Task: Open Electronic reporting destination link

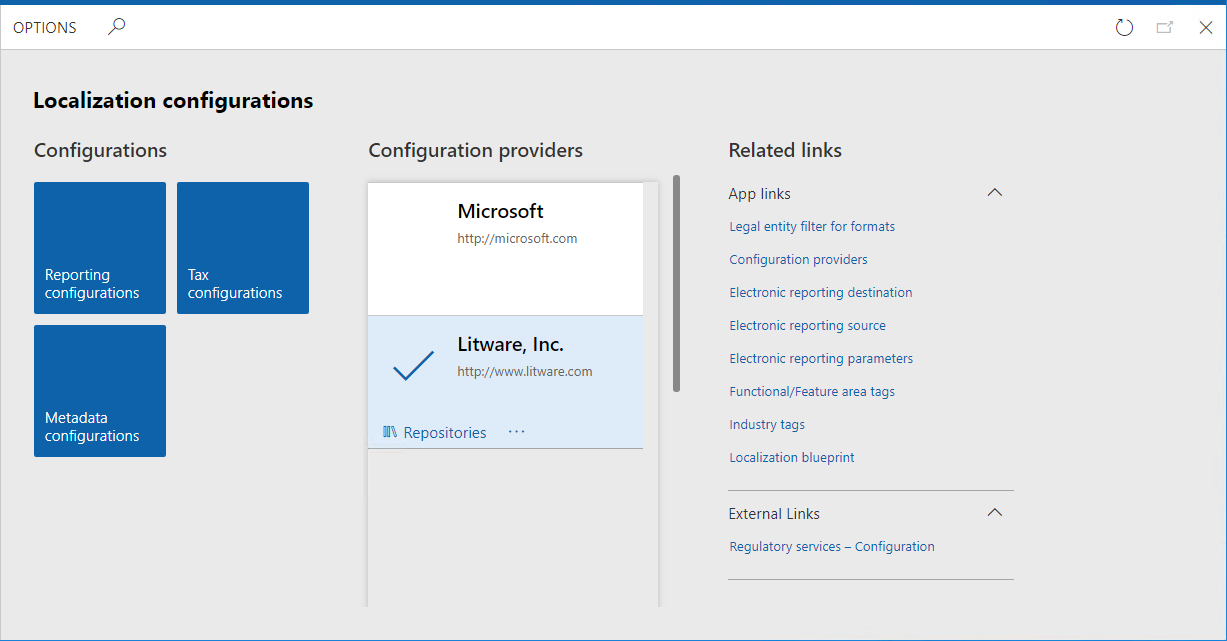Action: [821, 293]
